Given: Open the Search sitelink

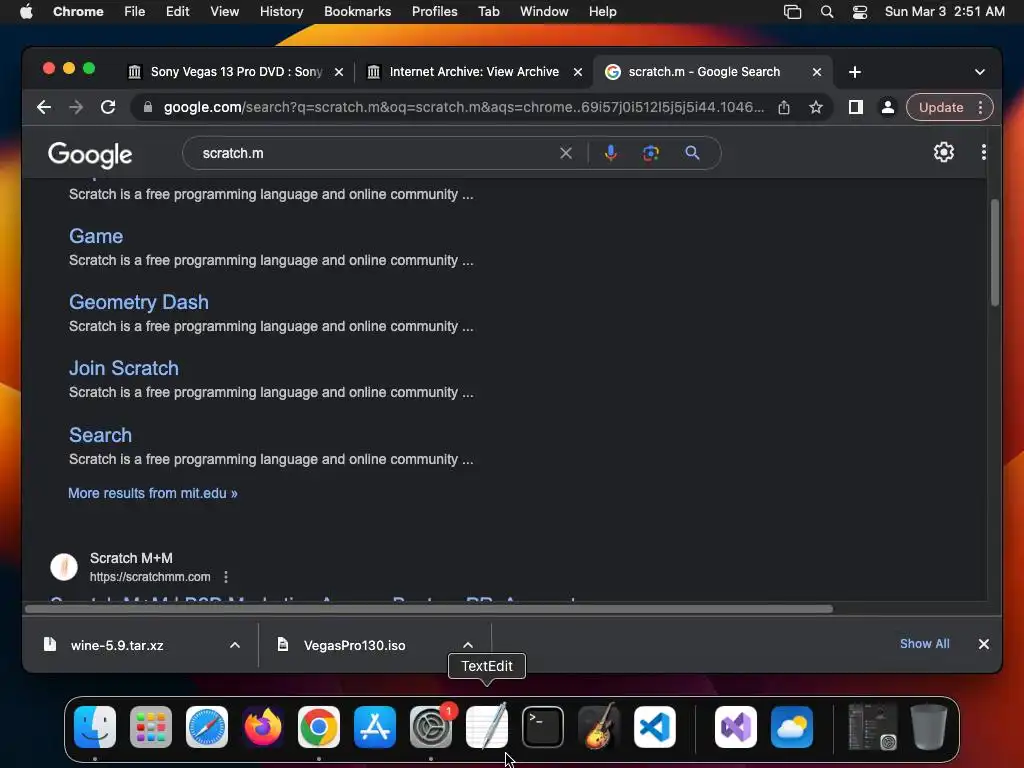Looking at the screenshot, I should click(101, 435).
